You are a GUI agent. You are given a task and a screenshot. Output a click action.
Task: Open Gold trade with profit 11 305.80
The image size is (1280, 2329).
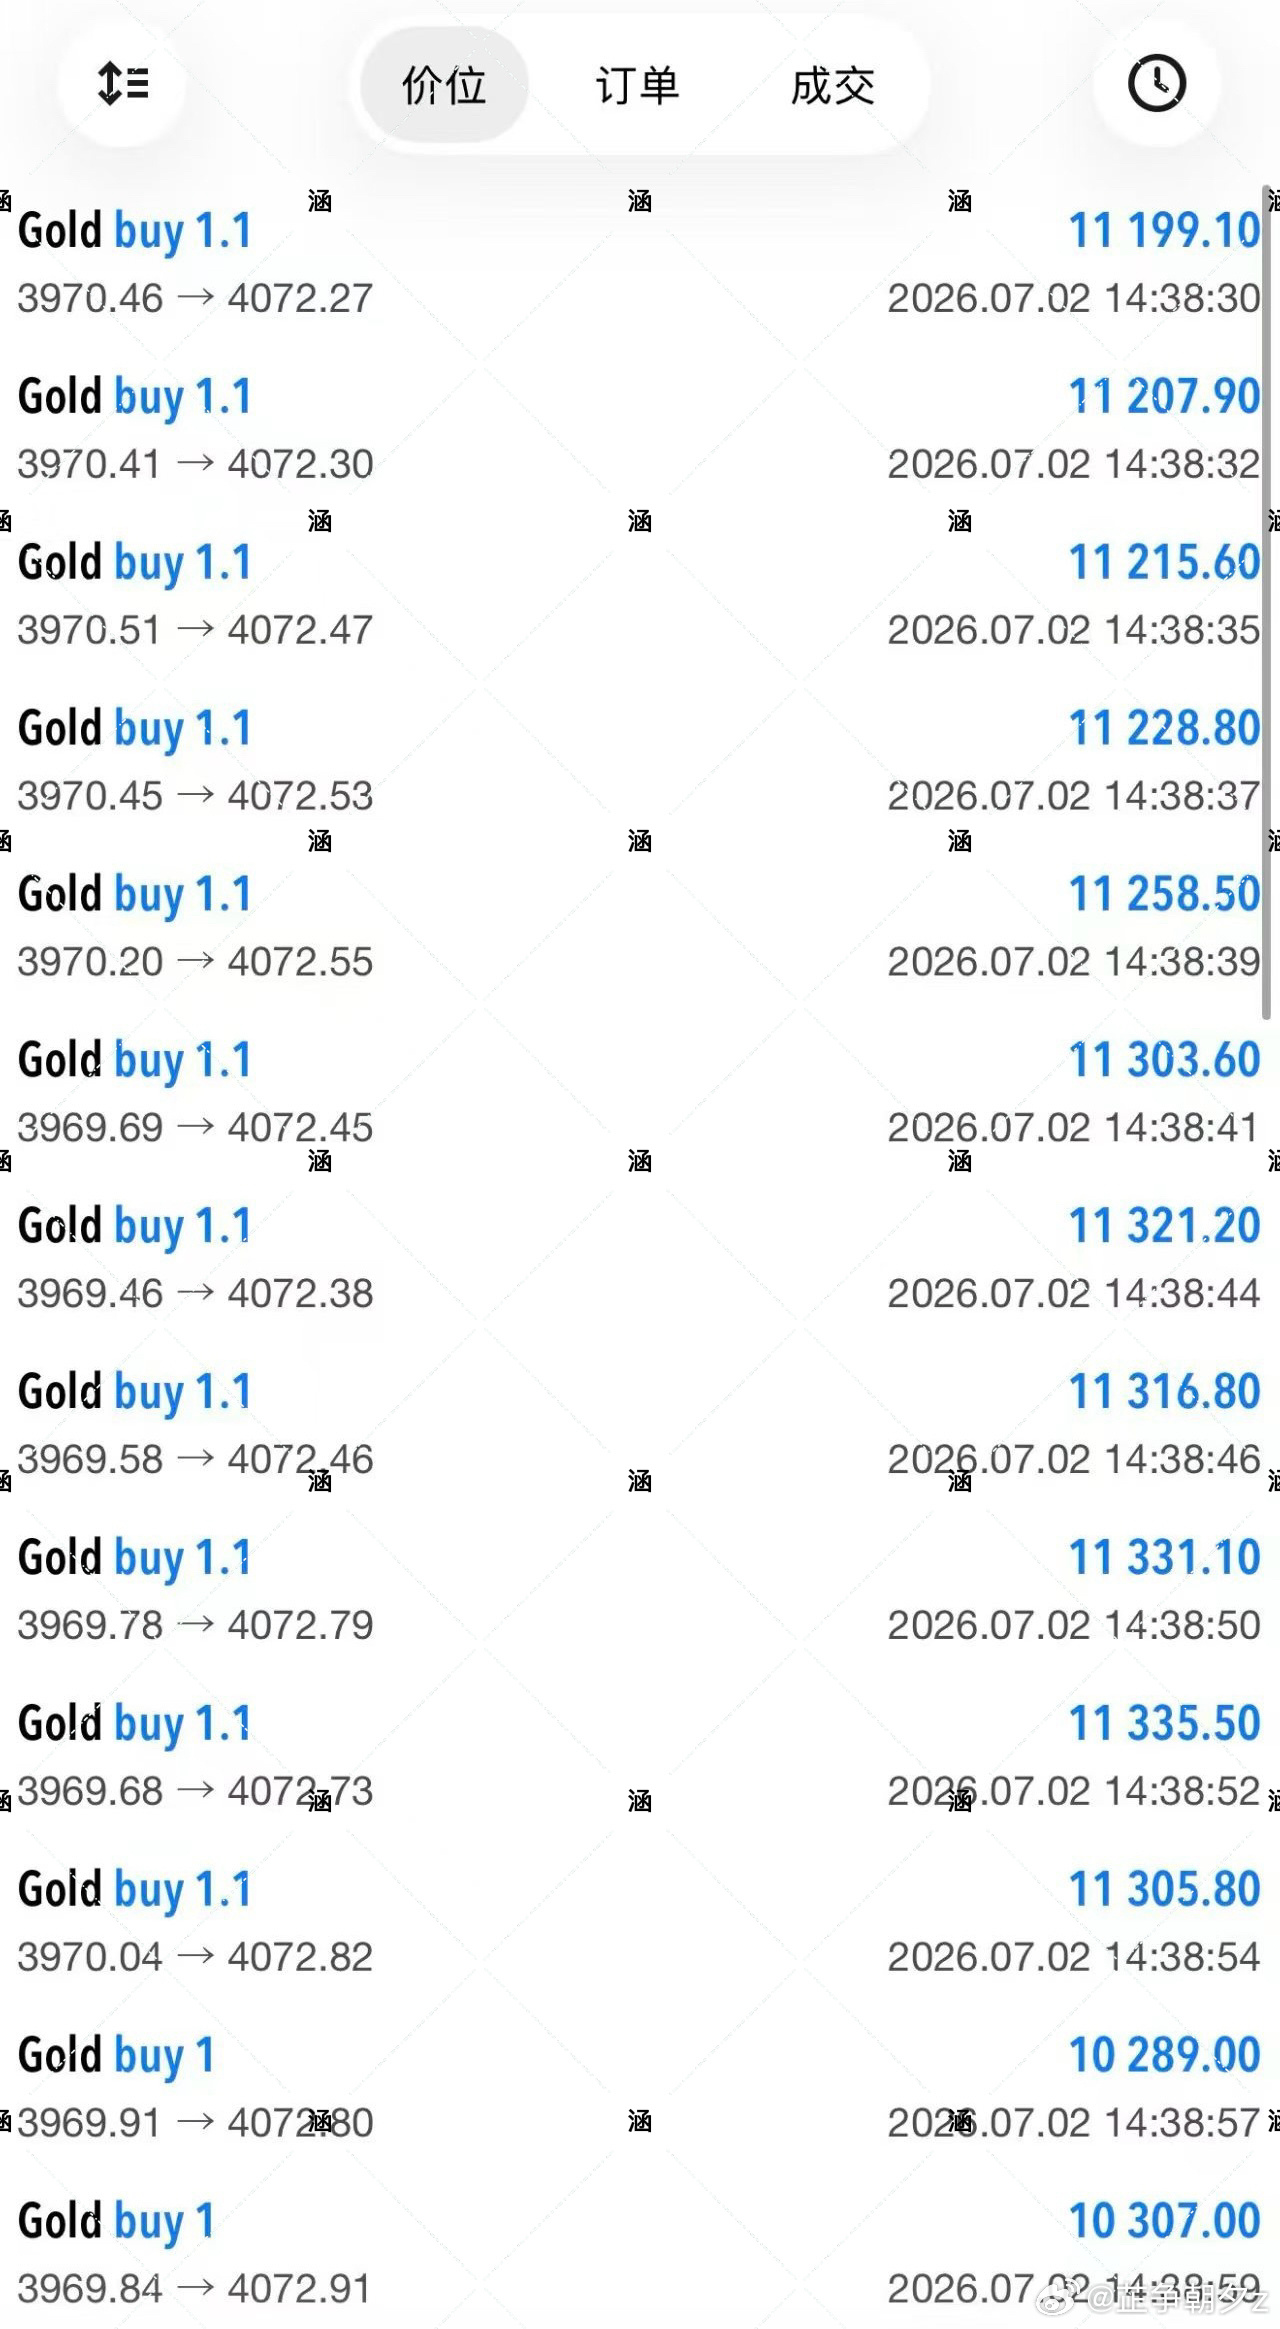click(x=640, y=1923)
